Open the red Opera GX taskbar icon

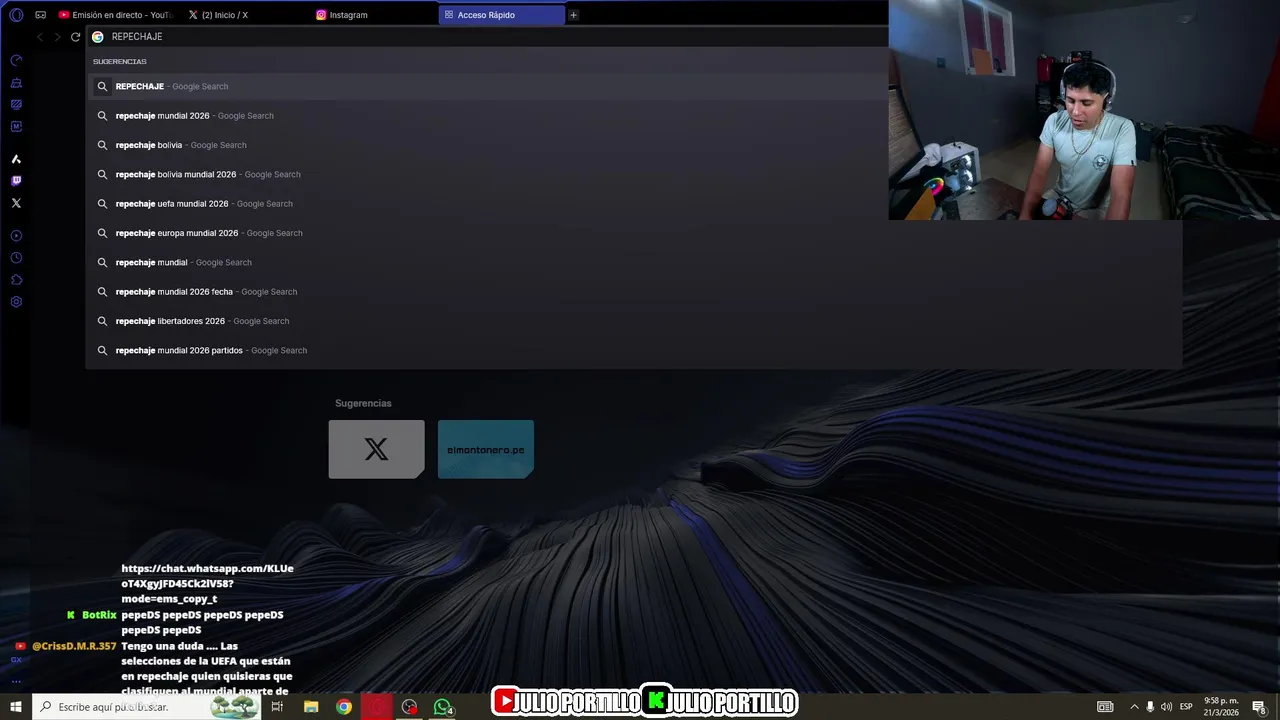tap(377, 707)
